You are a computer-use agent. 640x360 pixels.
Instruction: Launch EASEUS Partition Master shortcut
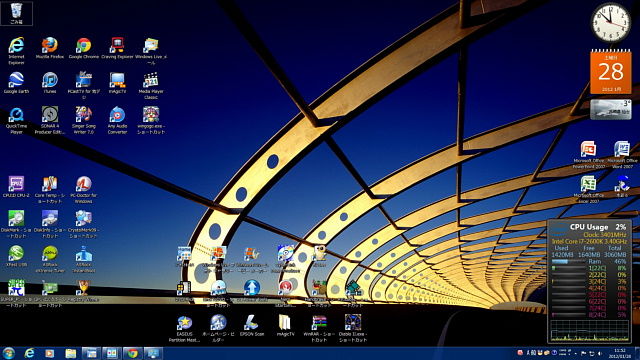click(184, 329)
